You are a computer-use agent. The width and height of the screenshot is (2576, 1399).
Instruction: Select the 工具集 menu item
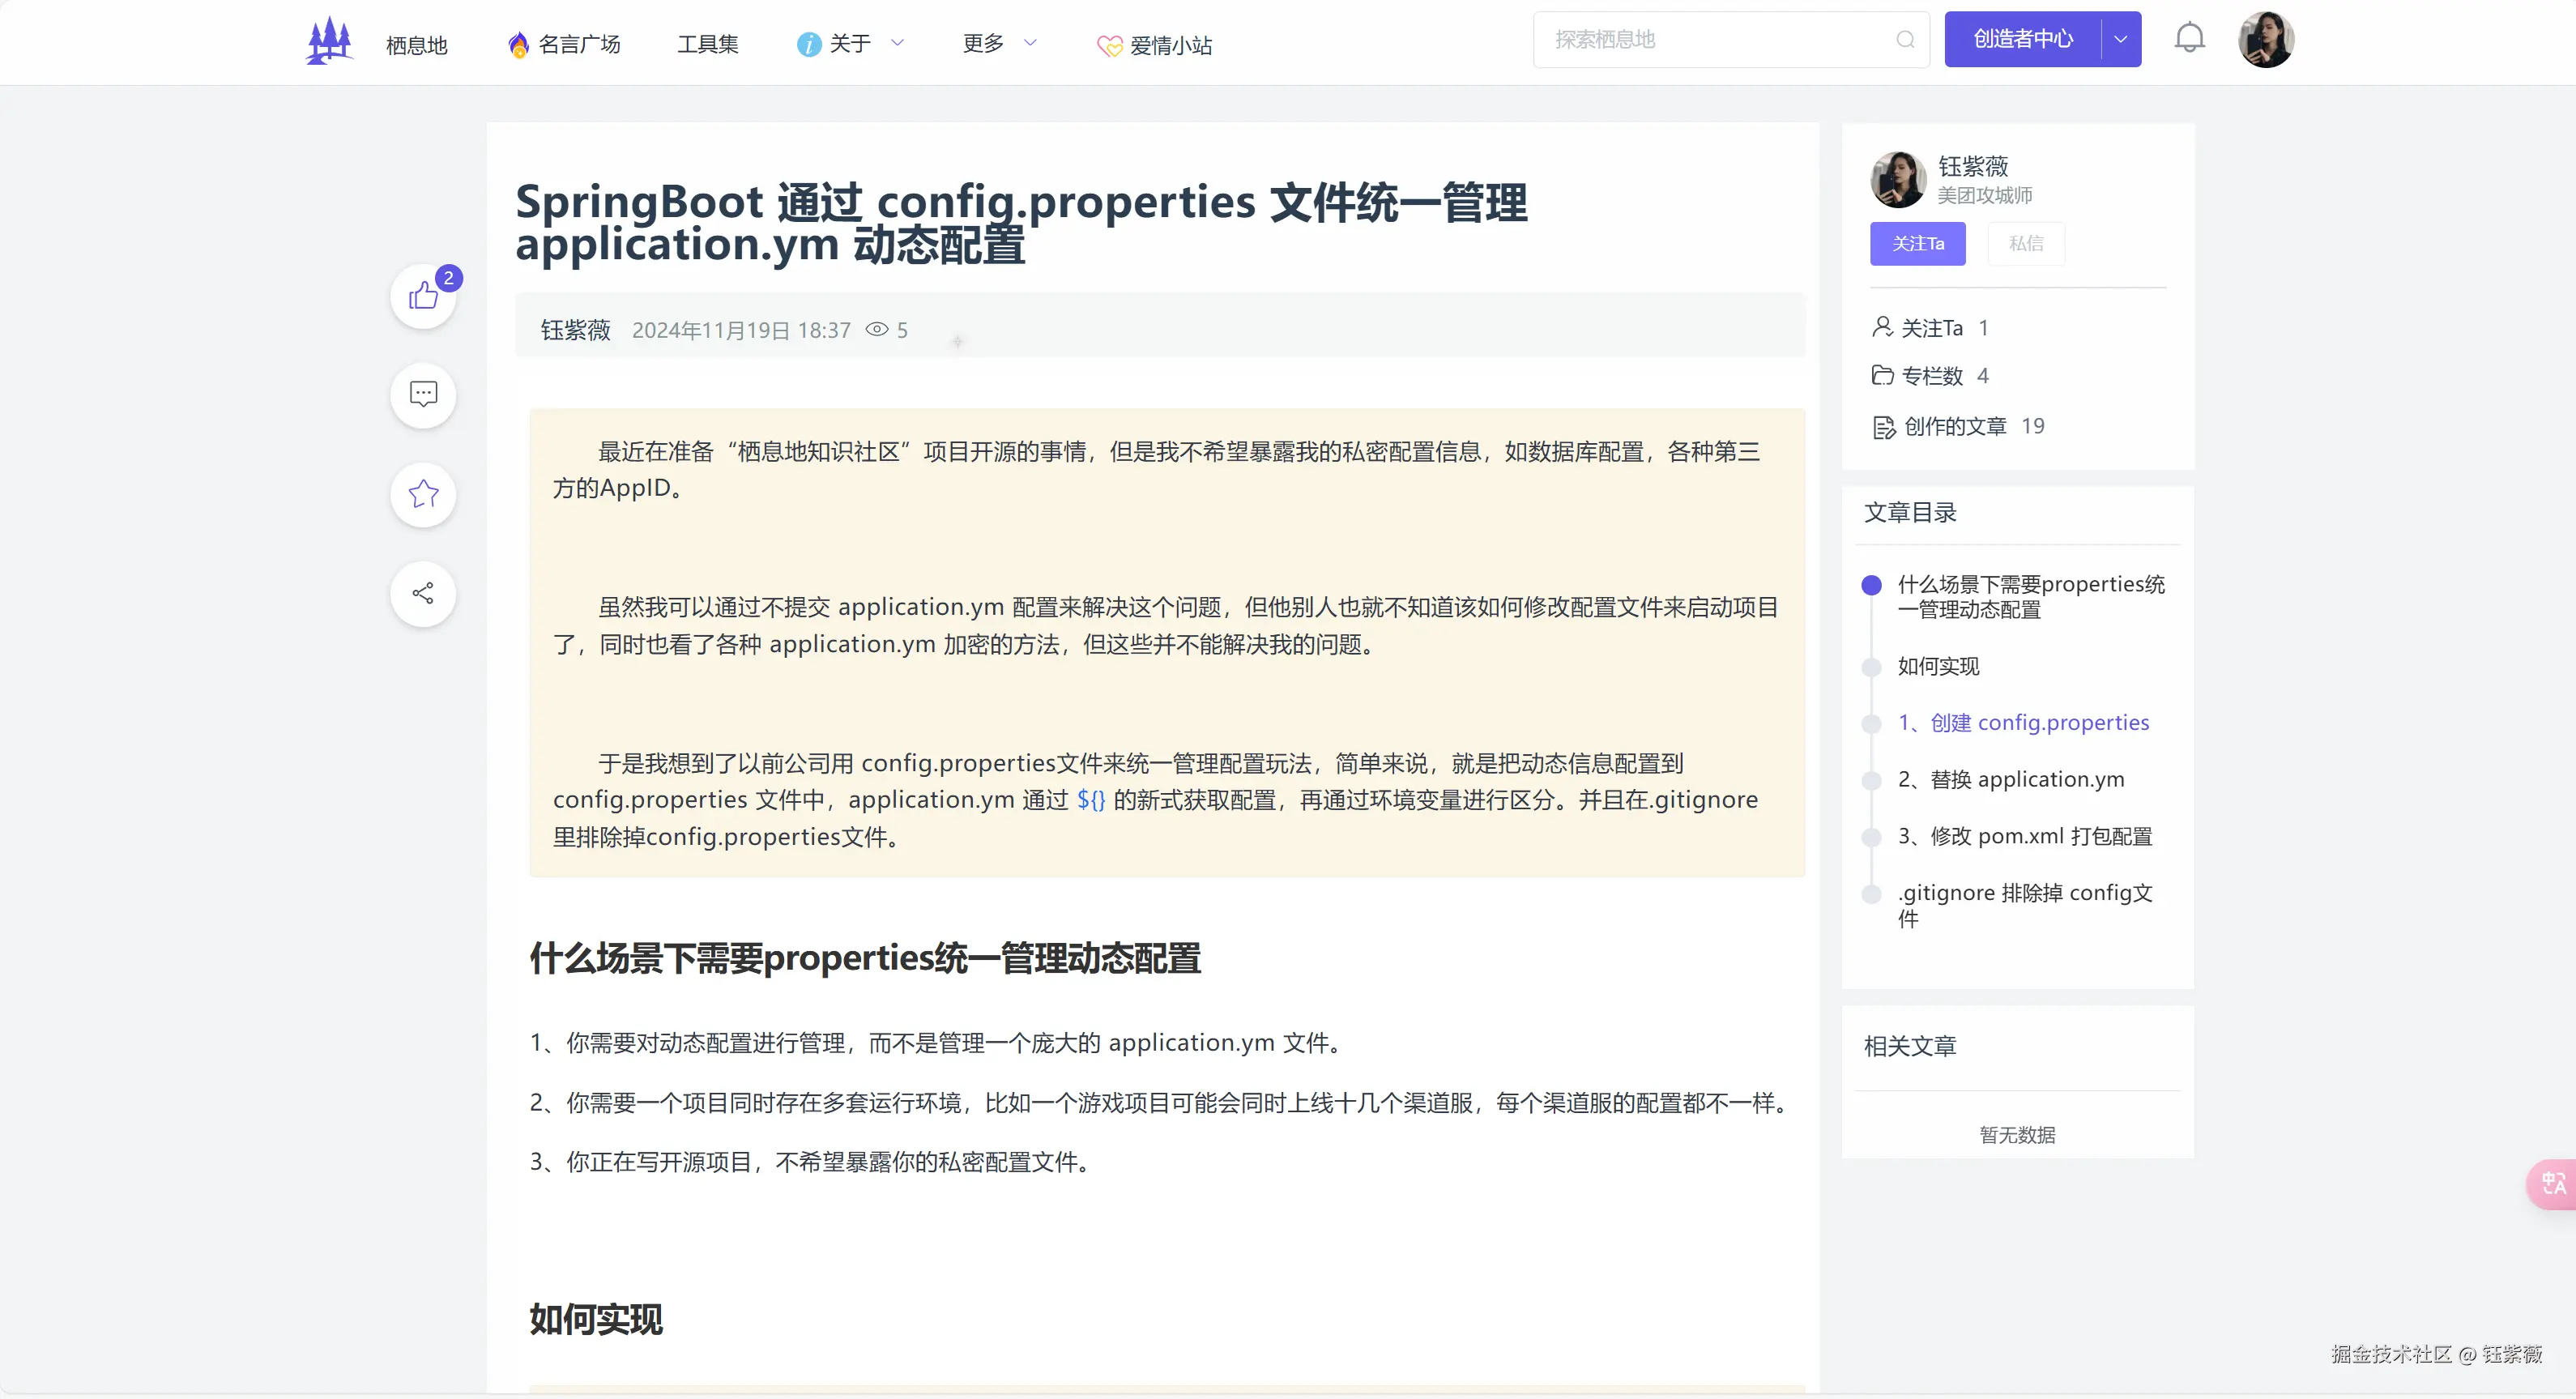[x=707, y=44]
